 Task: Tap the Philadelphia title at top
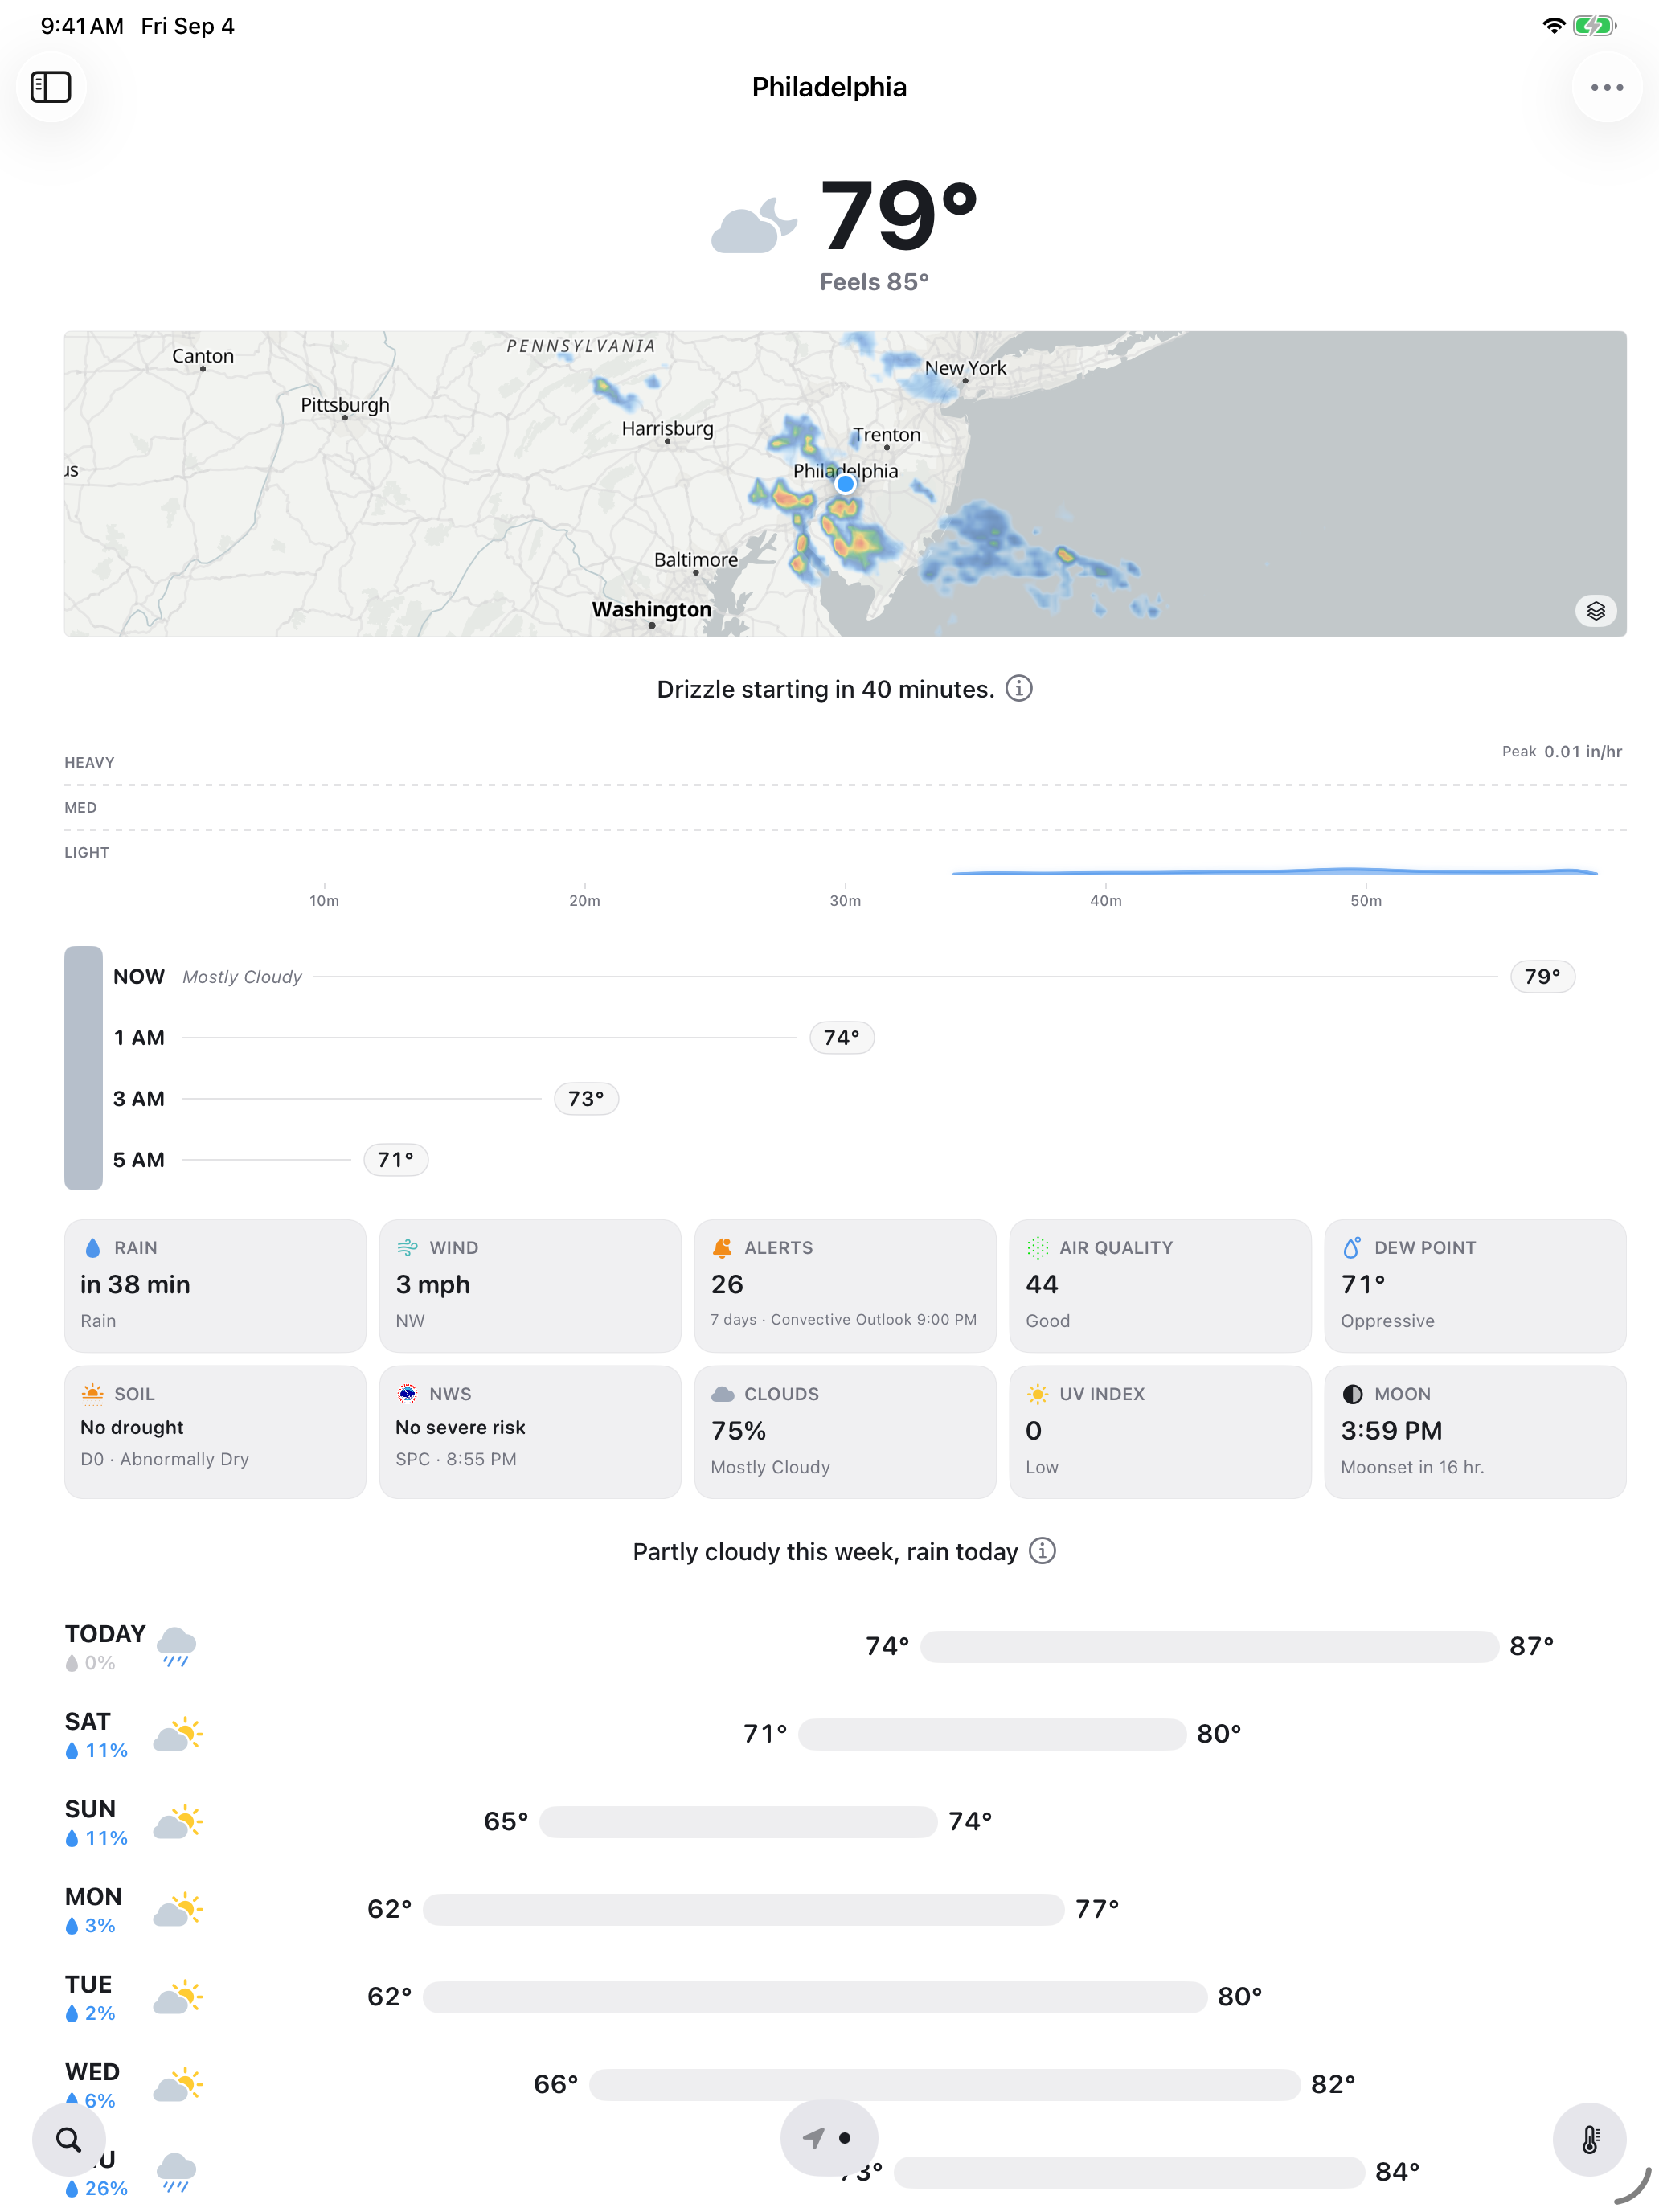(829, 87)
